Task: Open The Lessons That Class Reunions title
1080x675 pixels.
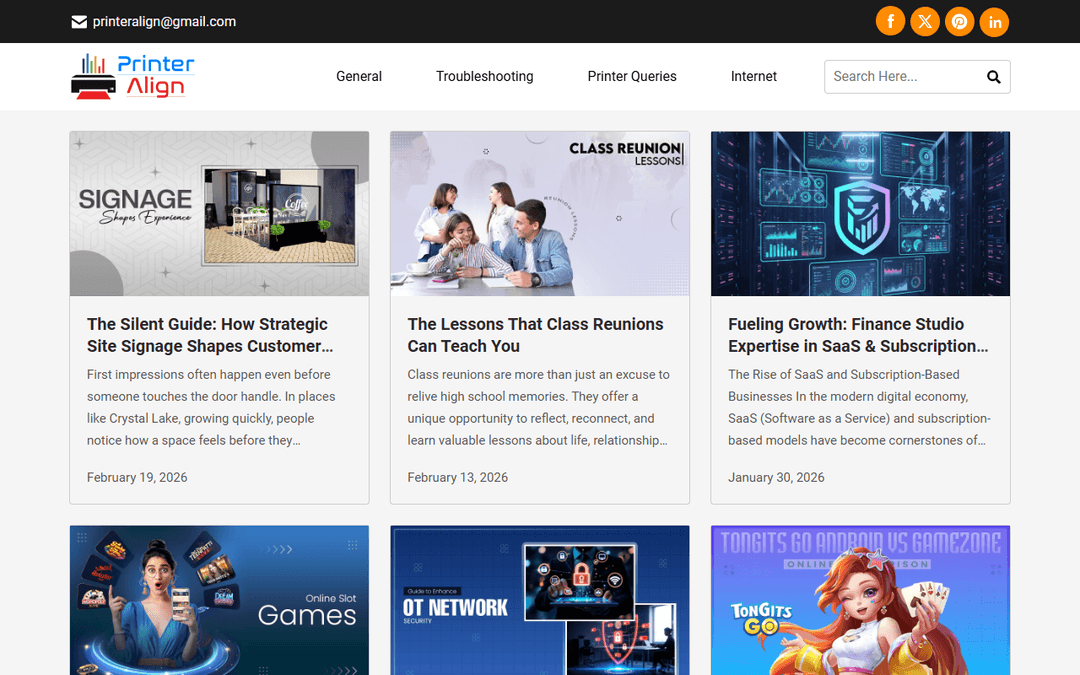Action: pos(535,335)
